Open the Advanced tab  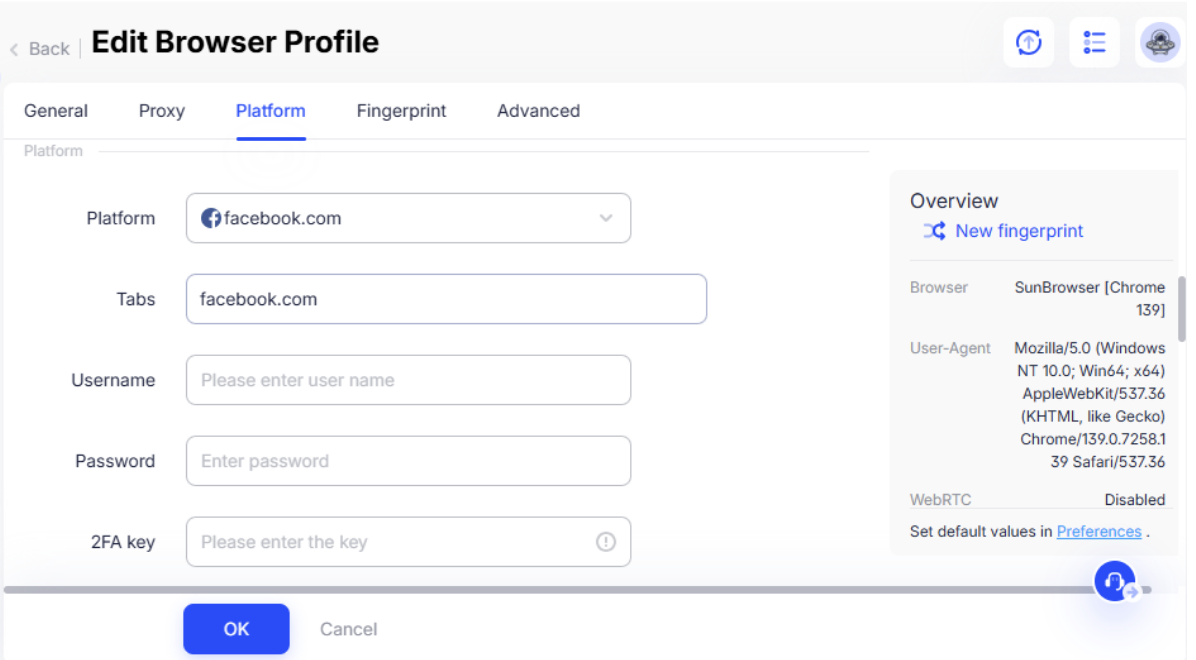pos(538,111)
